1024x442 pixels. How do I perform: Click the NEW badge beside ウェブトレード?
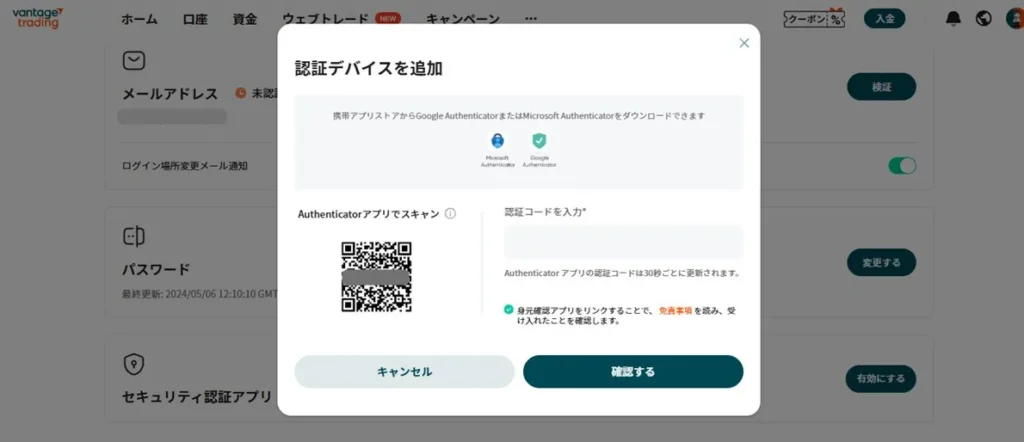(x=388, y=18)
